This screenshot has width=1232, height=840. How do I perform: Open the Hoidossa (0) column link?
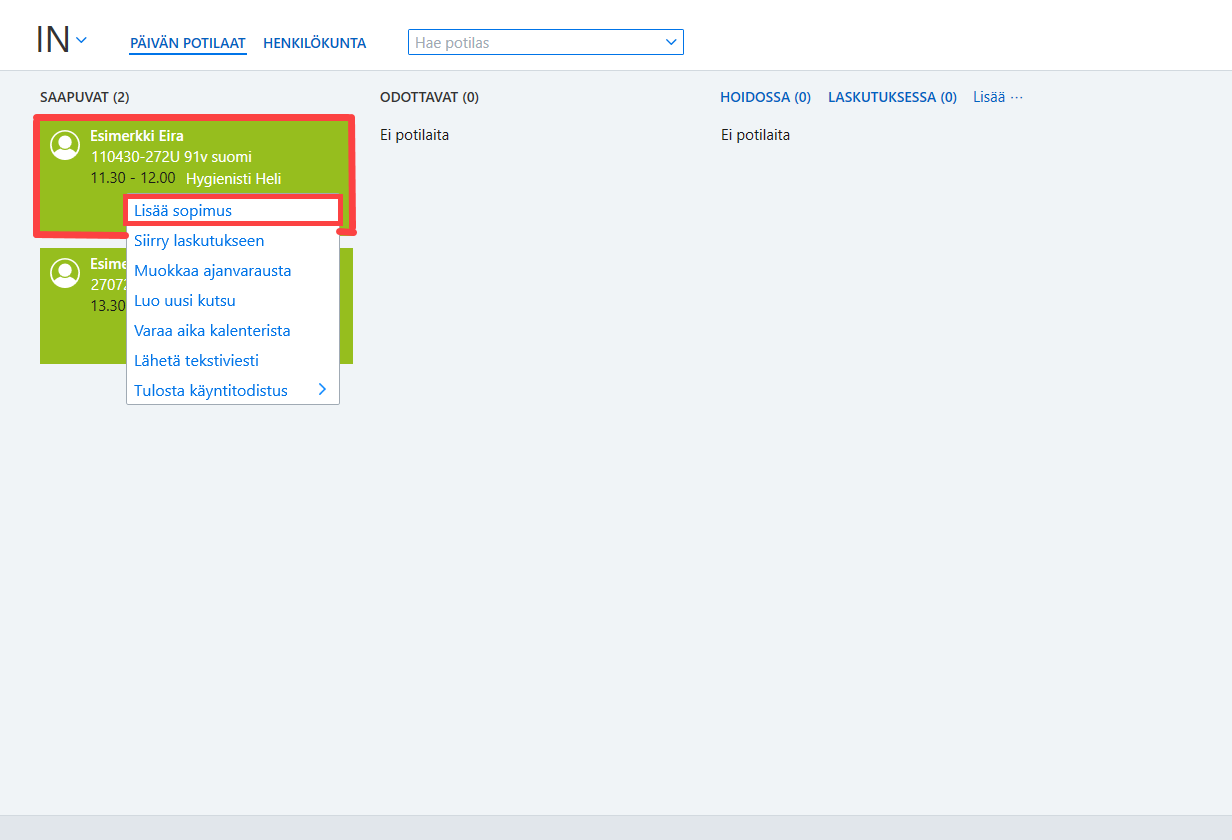point(765,97)
